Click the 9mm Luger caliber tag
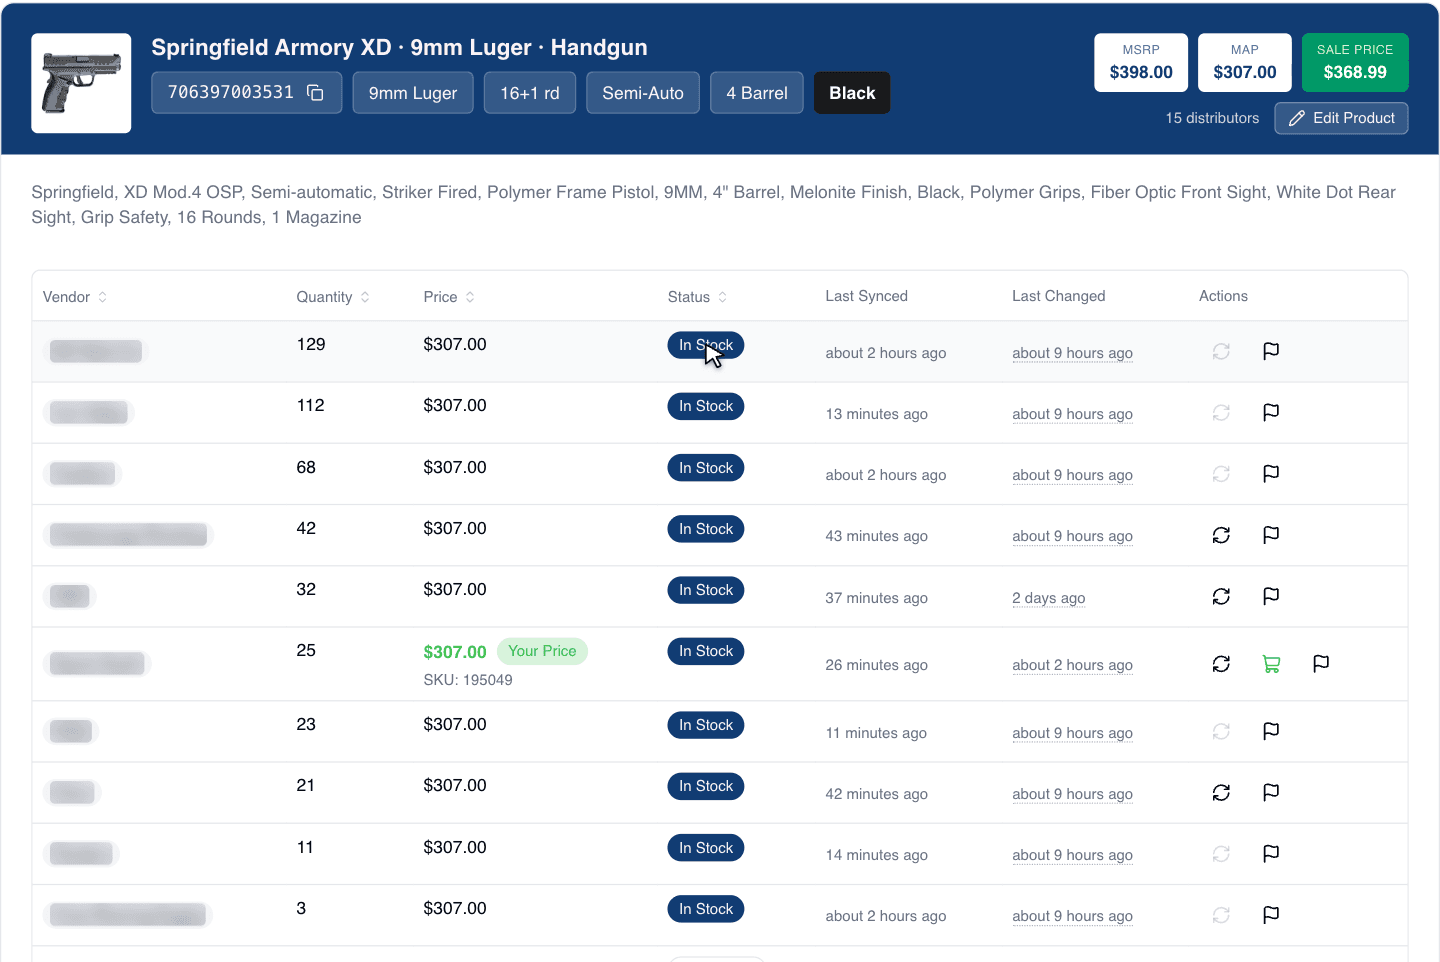The width and height of the screenshot is (1440, 962). [413, 93]
